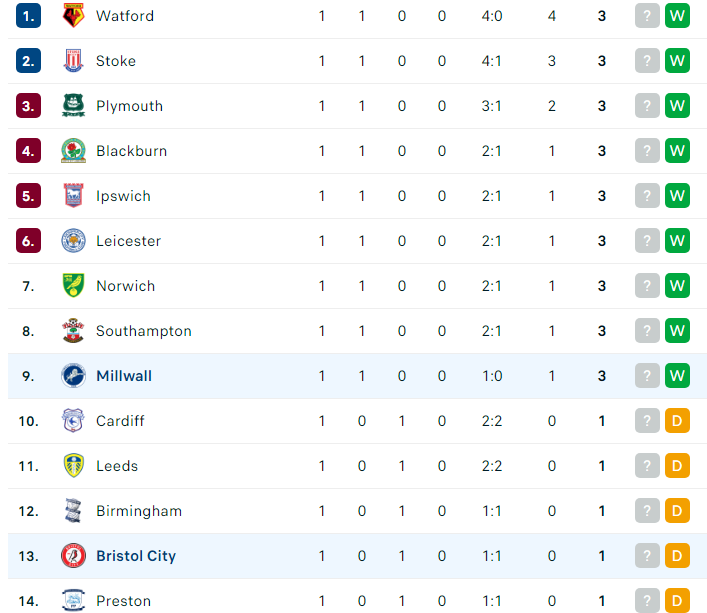Click the Leeds team name
This screenshot has width=707, height=613.
pos(117,466)
